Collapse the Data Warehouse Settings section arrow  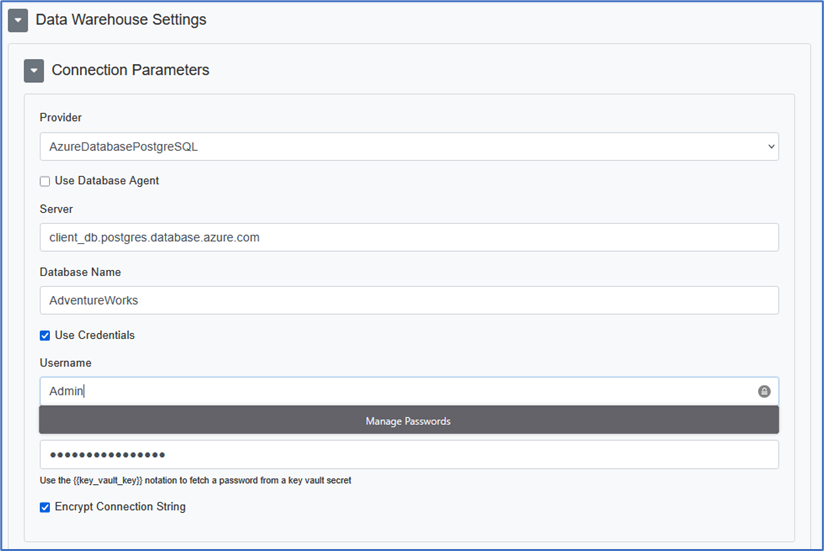click(18, 20)
